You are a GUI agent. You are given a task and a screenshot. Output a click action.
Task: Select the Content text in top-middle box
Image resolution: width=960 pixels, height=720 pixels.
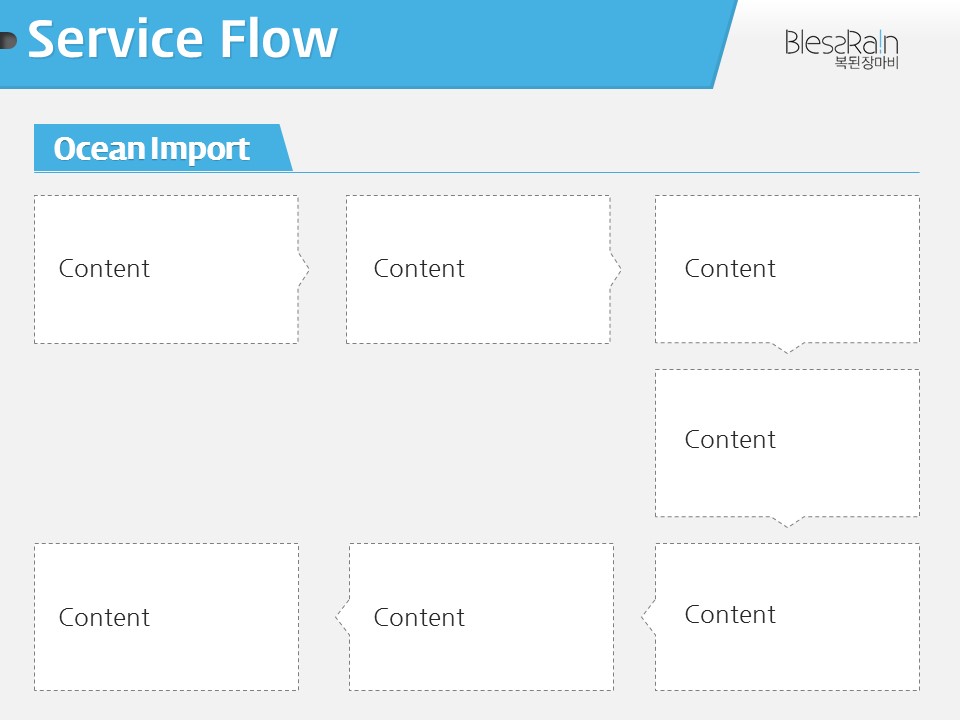(x=419, y=269)
